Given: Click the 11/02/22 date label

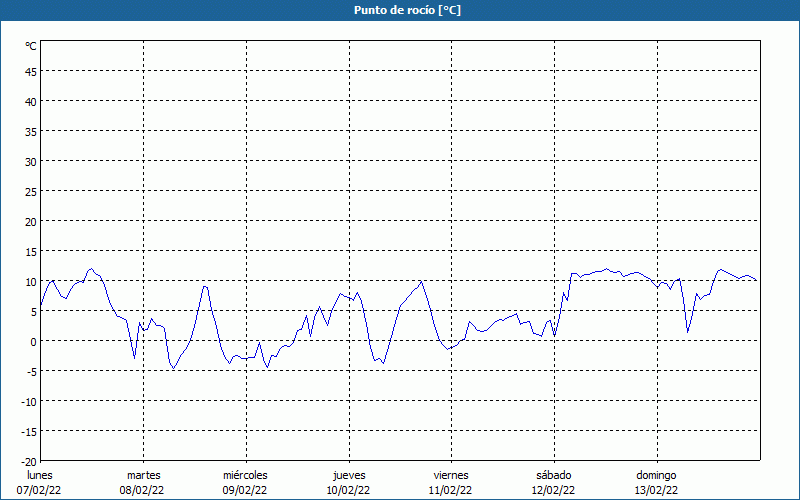Looking at the screenshot, I should coord(451,490).
